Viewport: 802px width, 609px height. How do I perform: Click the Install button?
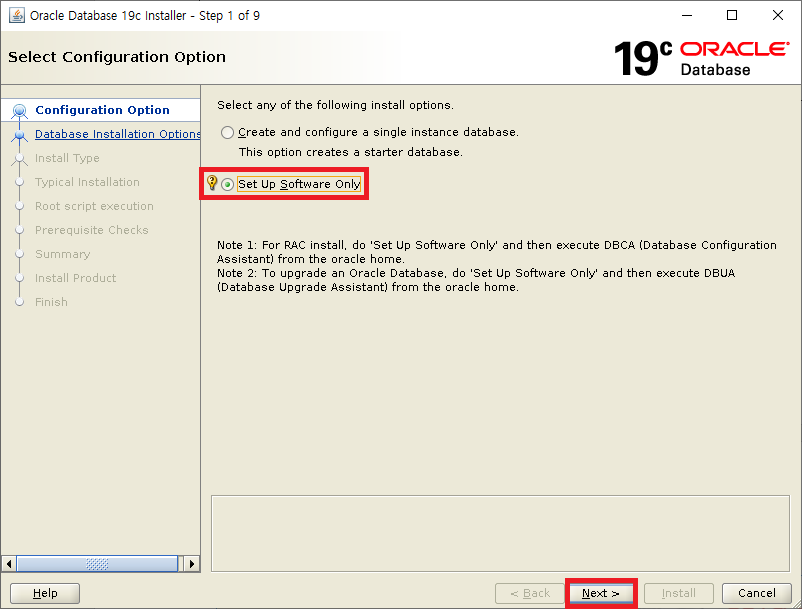(679, 593)
